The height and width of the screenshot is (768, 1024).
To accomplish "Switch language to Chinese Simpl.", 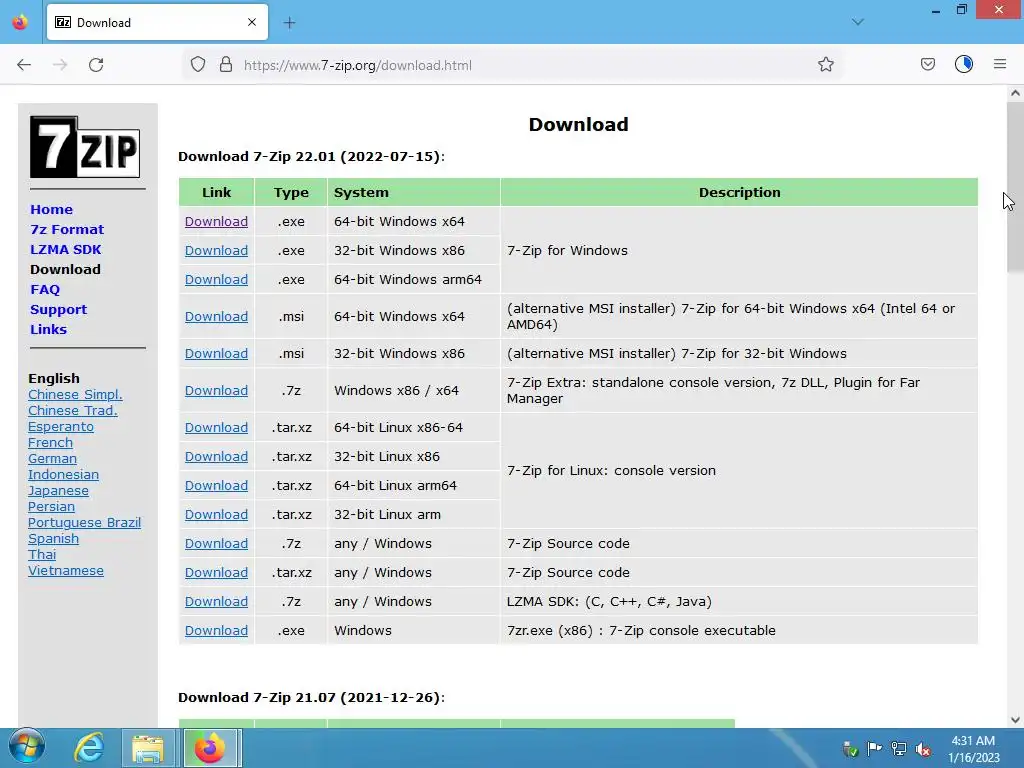I will point(75,394).
